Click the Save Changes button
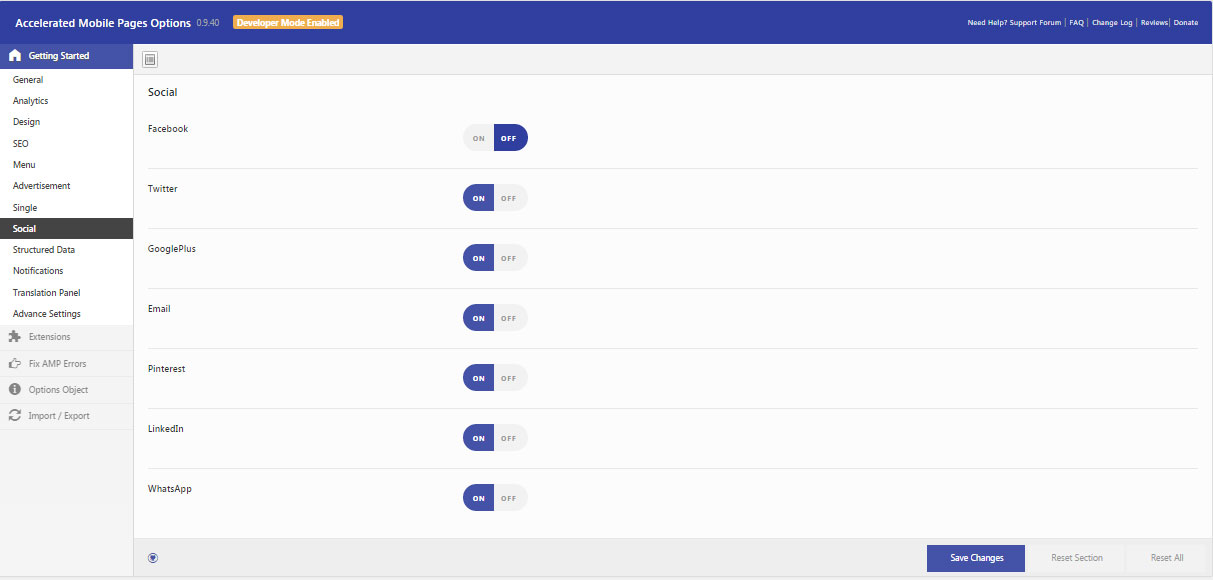 click(x=976, y=558)
